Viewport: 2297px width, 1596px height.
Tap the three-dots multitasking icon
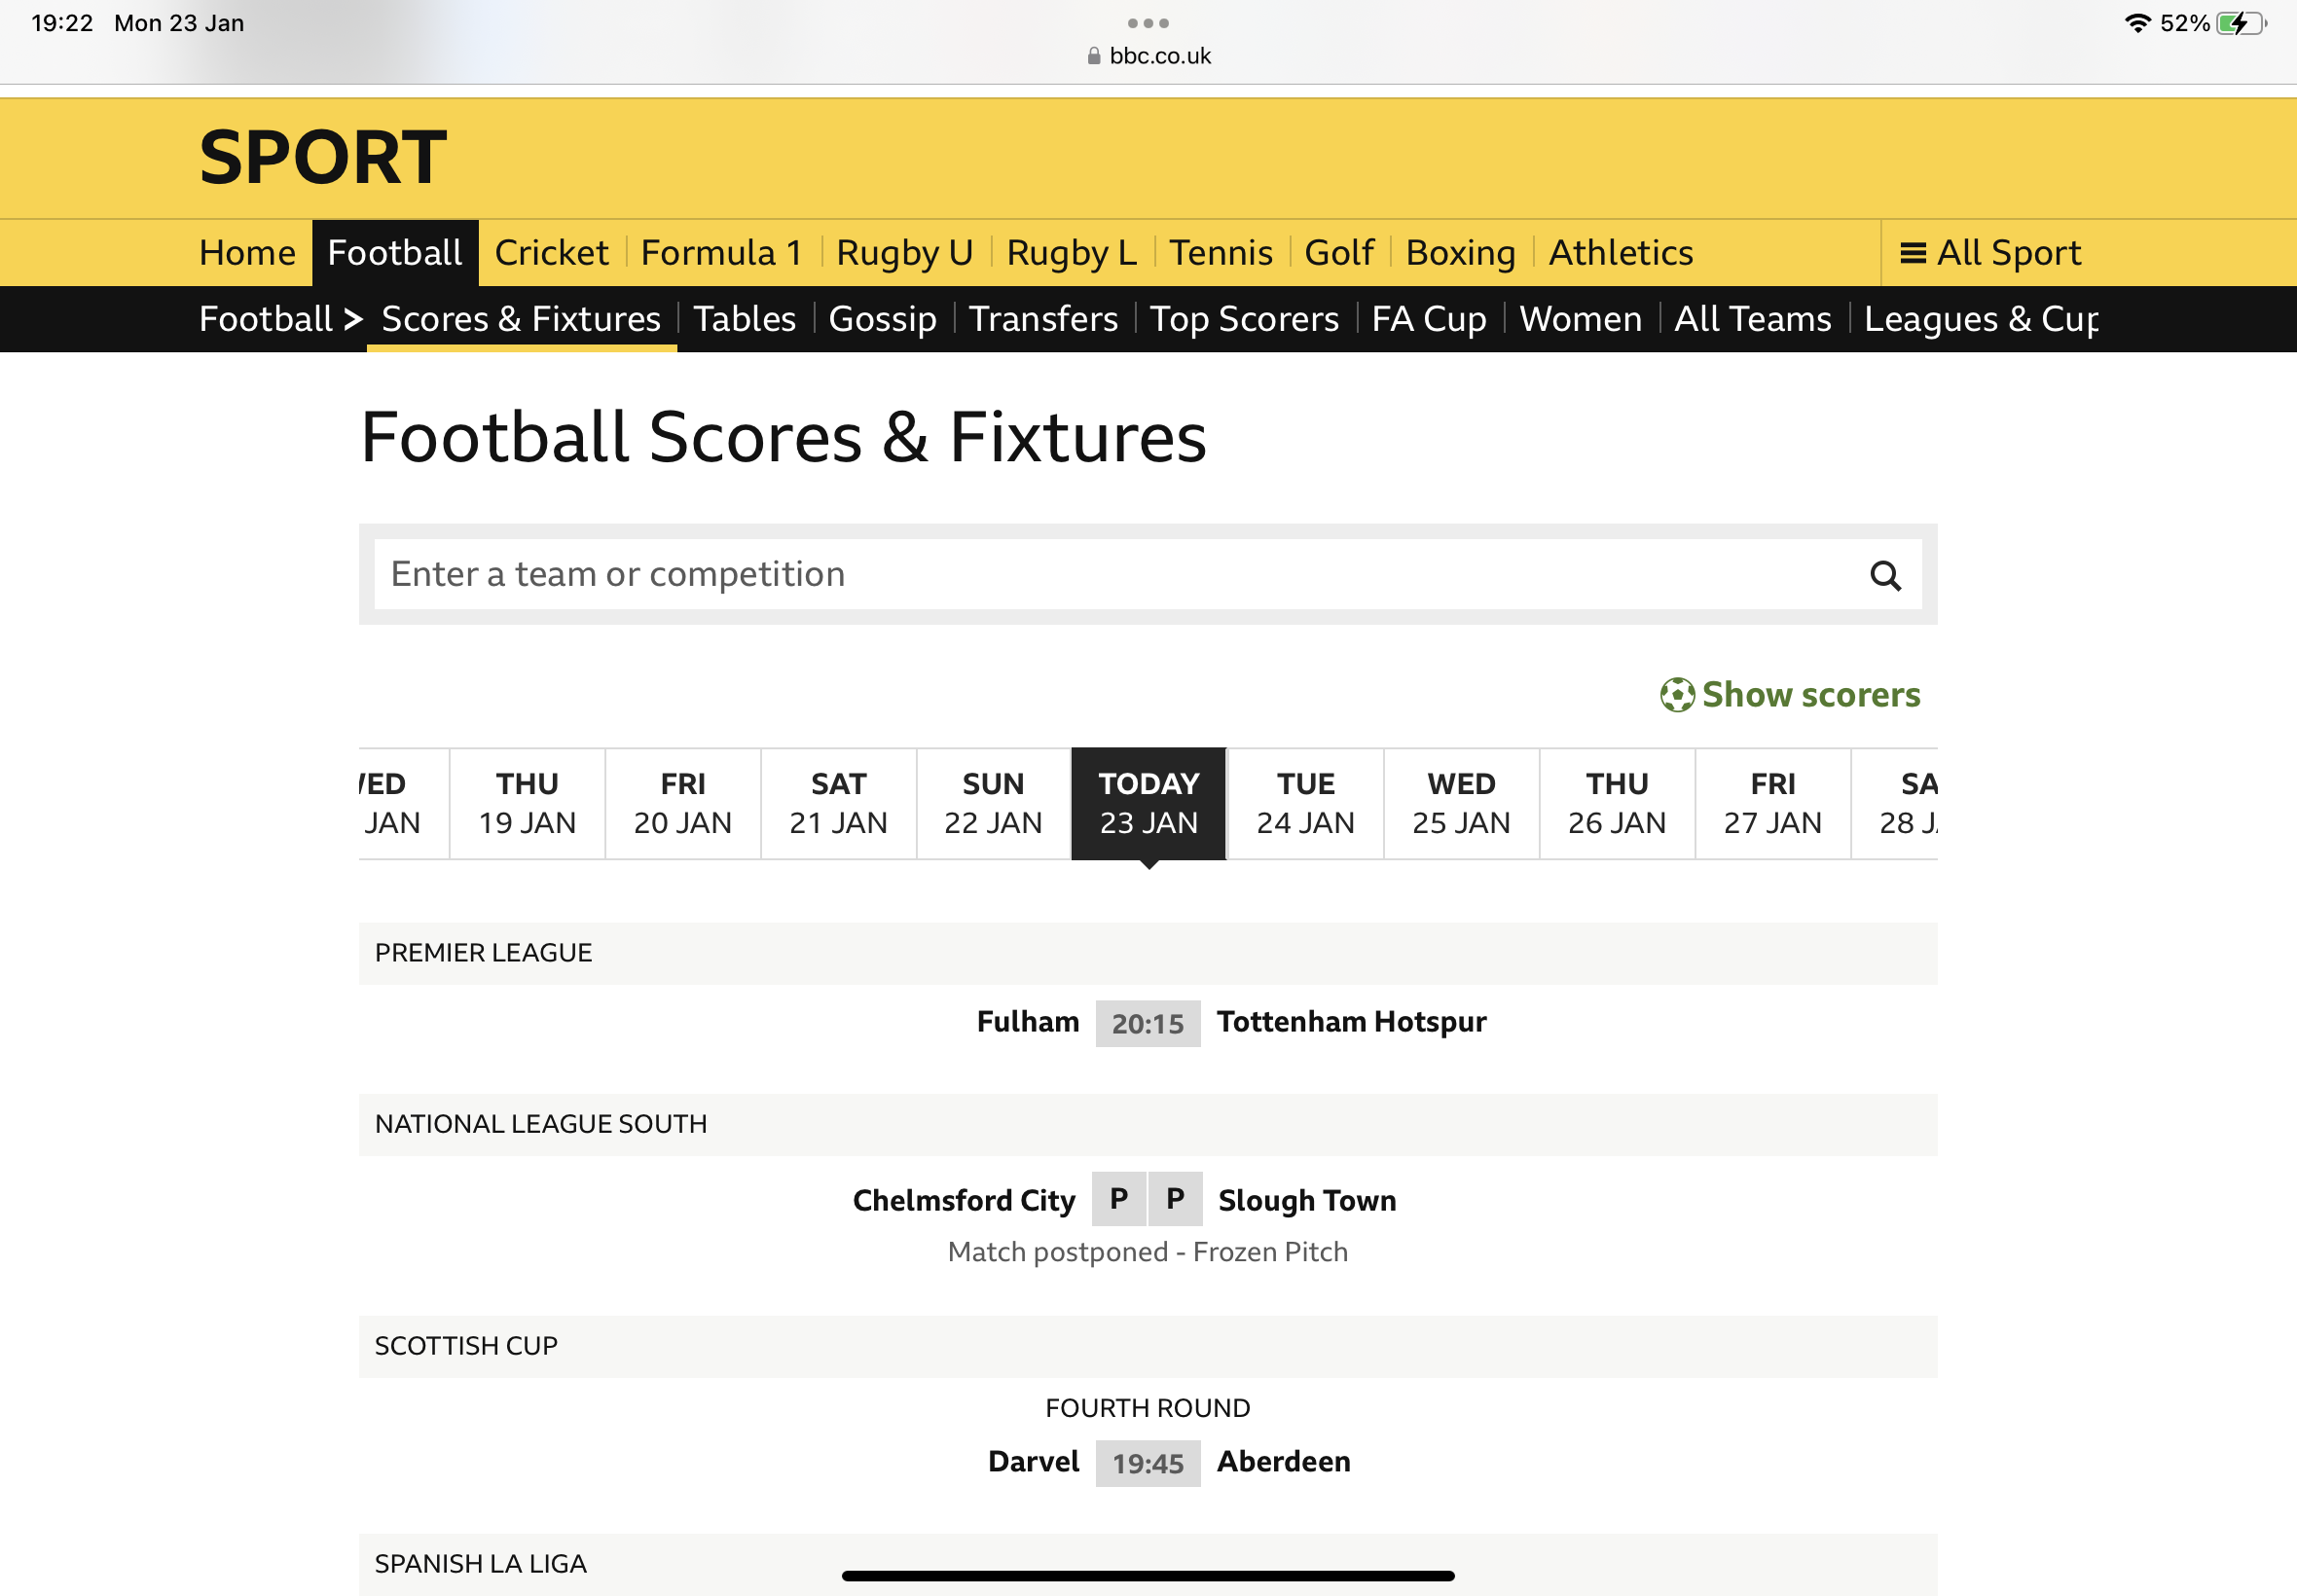point(1148,23)
